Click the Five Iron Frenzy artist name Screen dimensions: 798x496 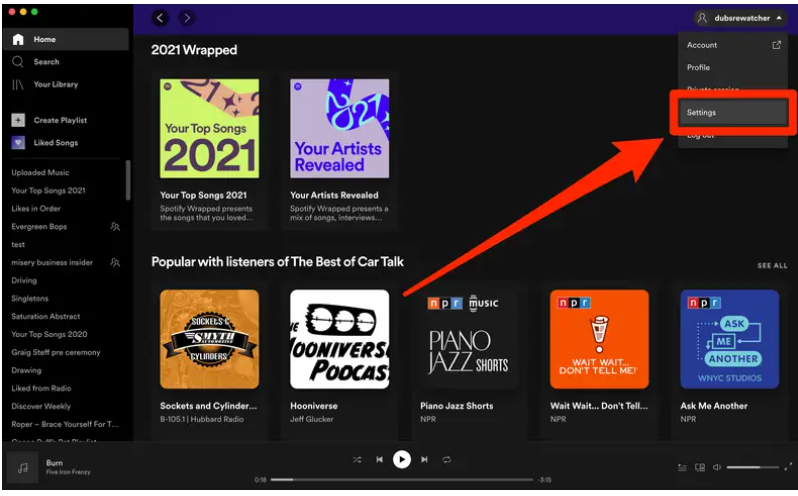68,472
